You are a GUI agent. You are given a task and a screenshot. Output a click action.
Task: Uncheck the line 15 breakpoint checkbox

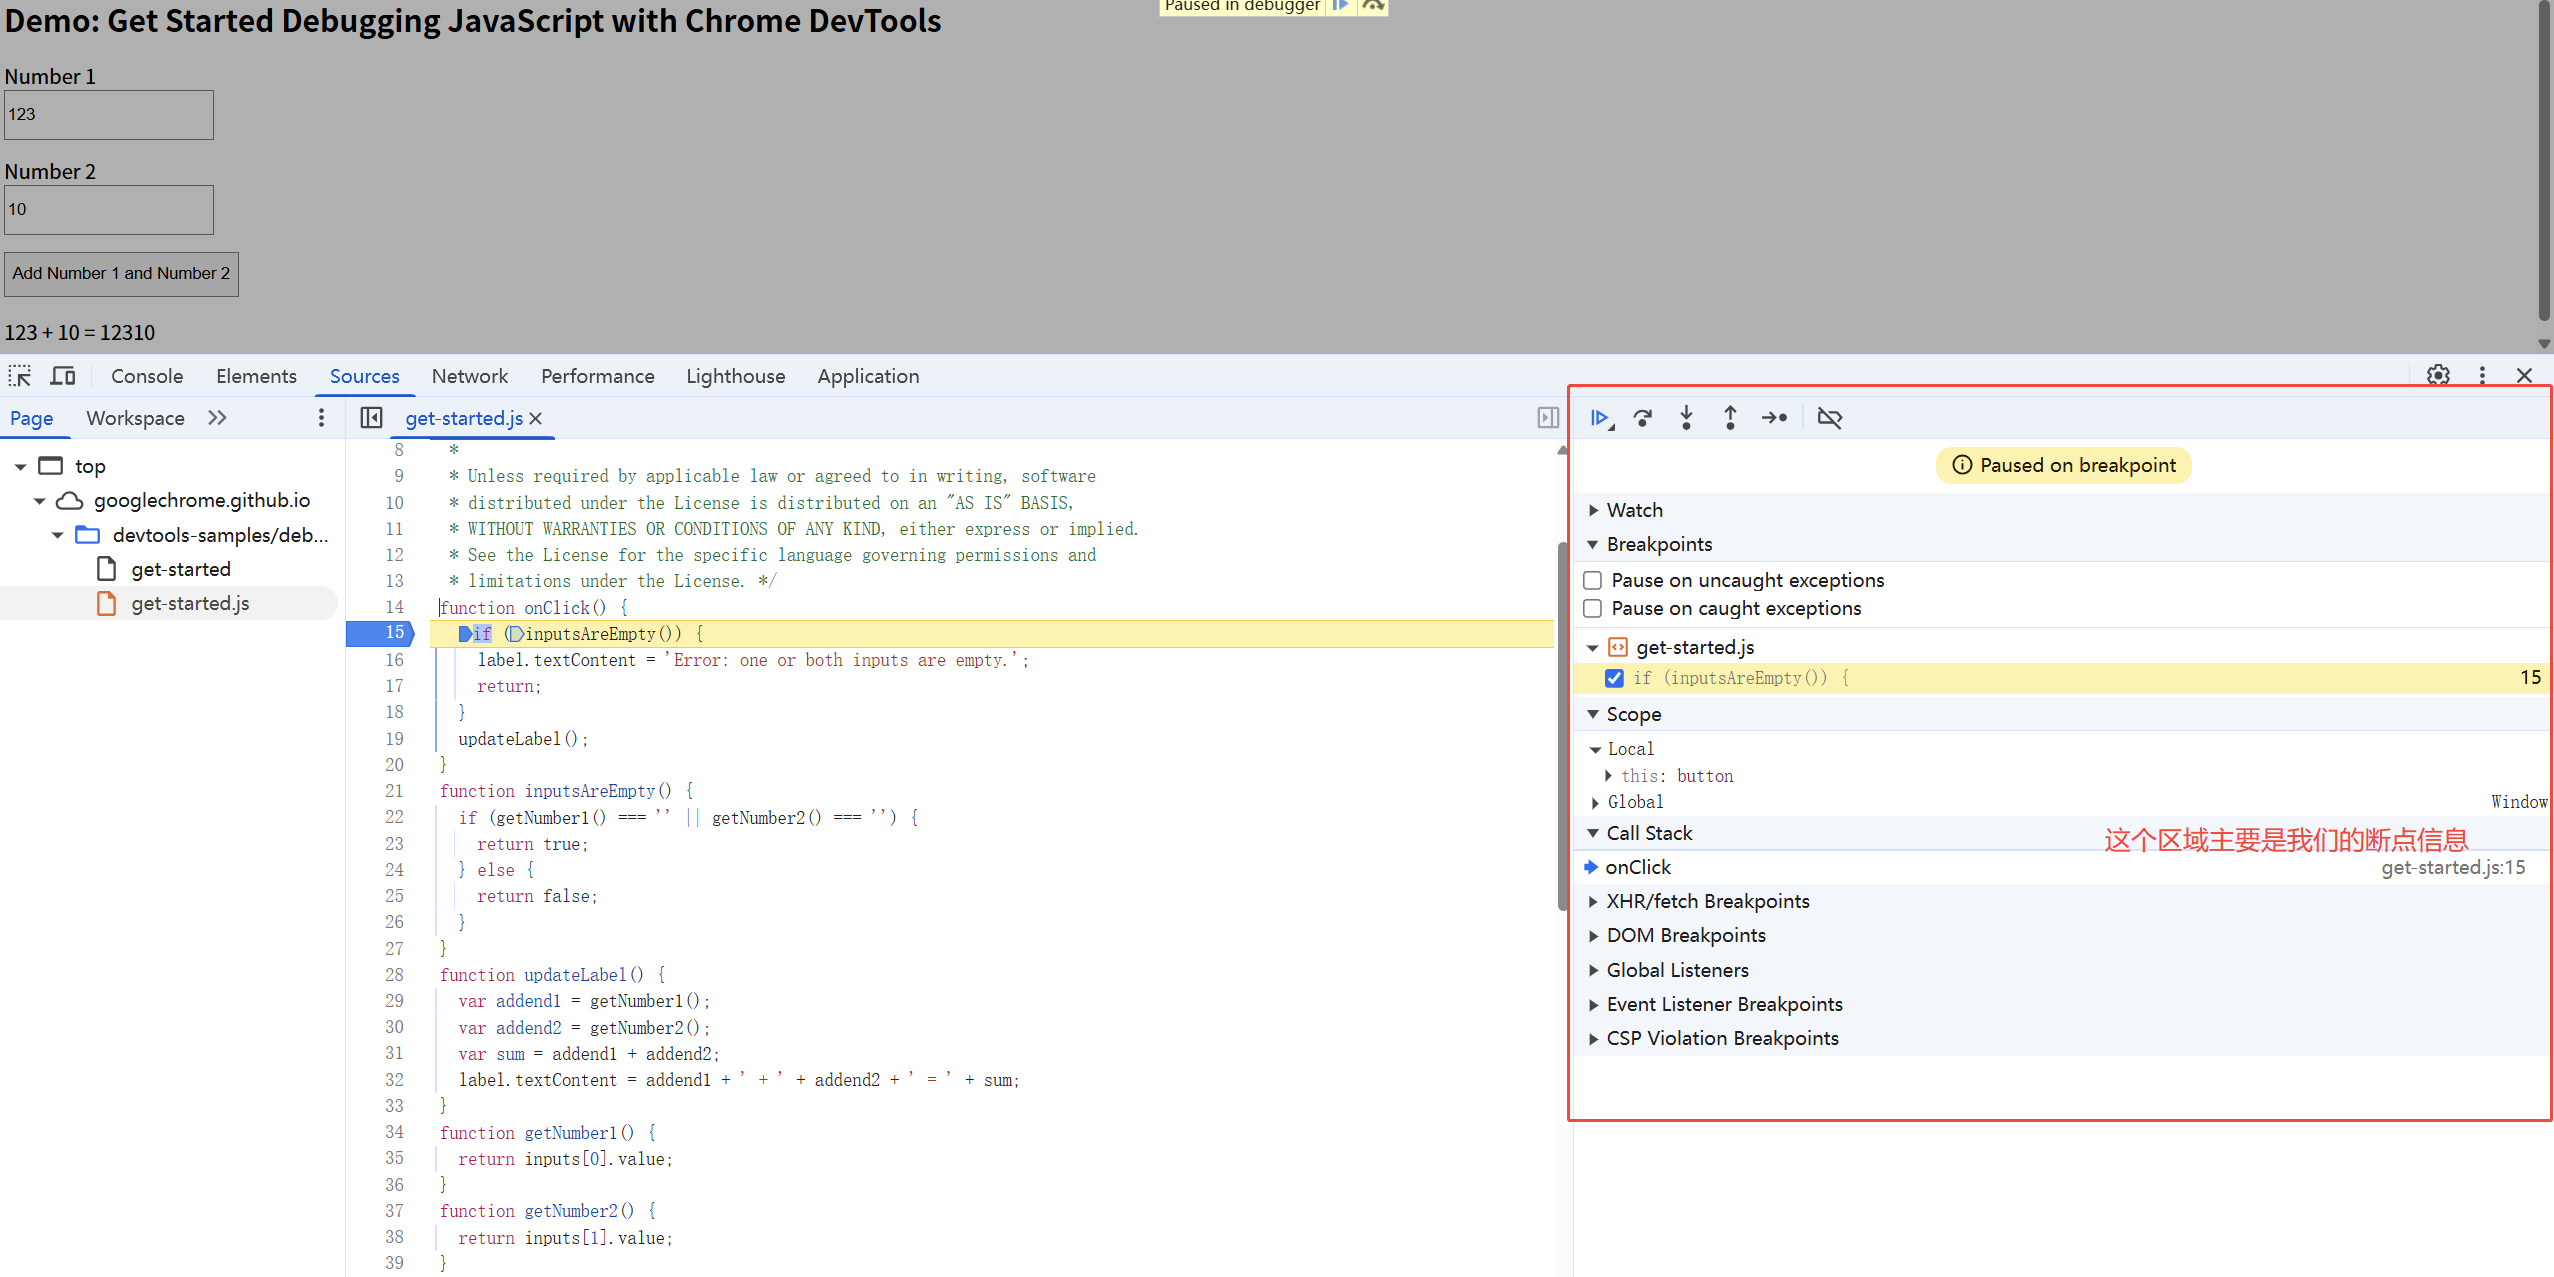[1614, 678]
